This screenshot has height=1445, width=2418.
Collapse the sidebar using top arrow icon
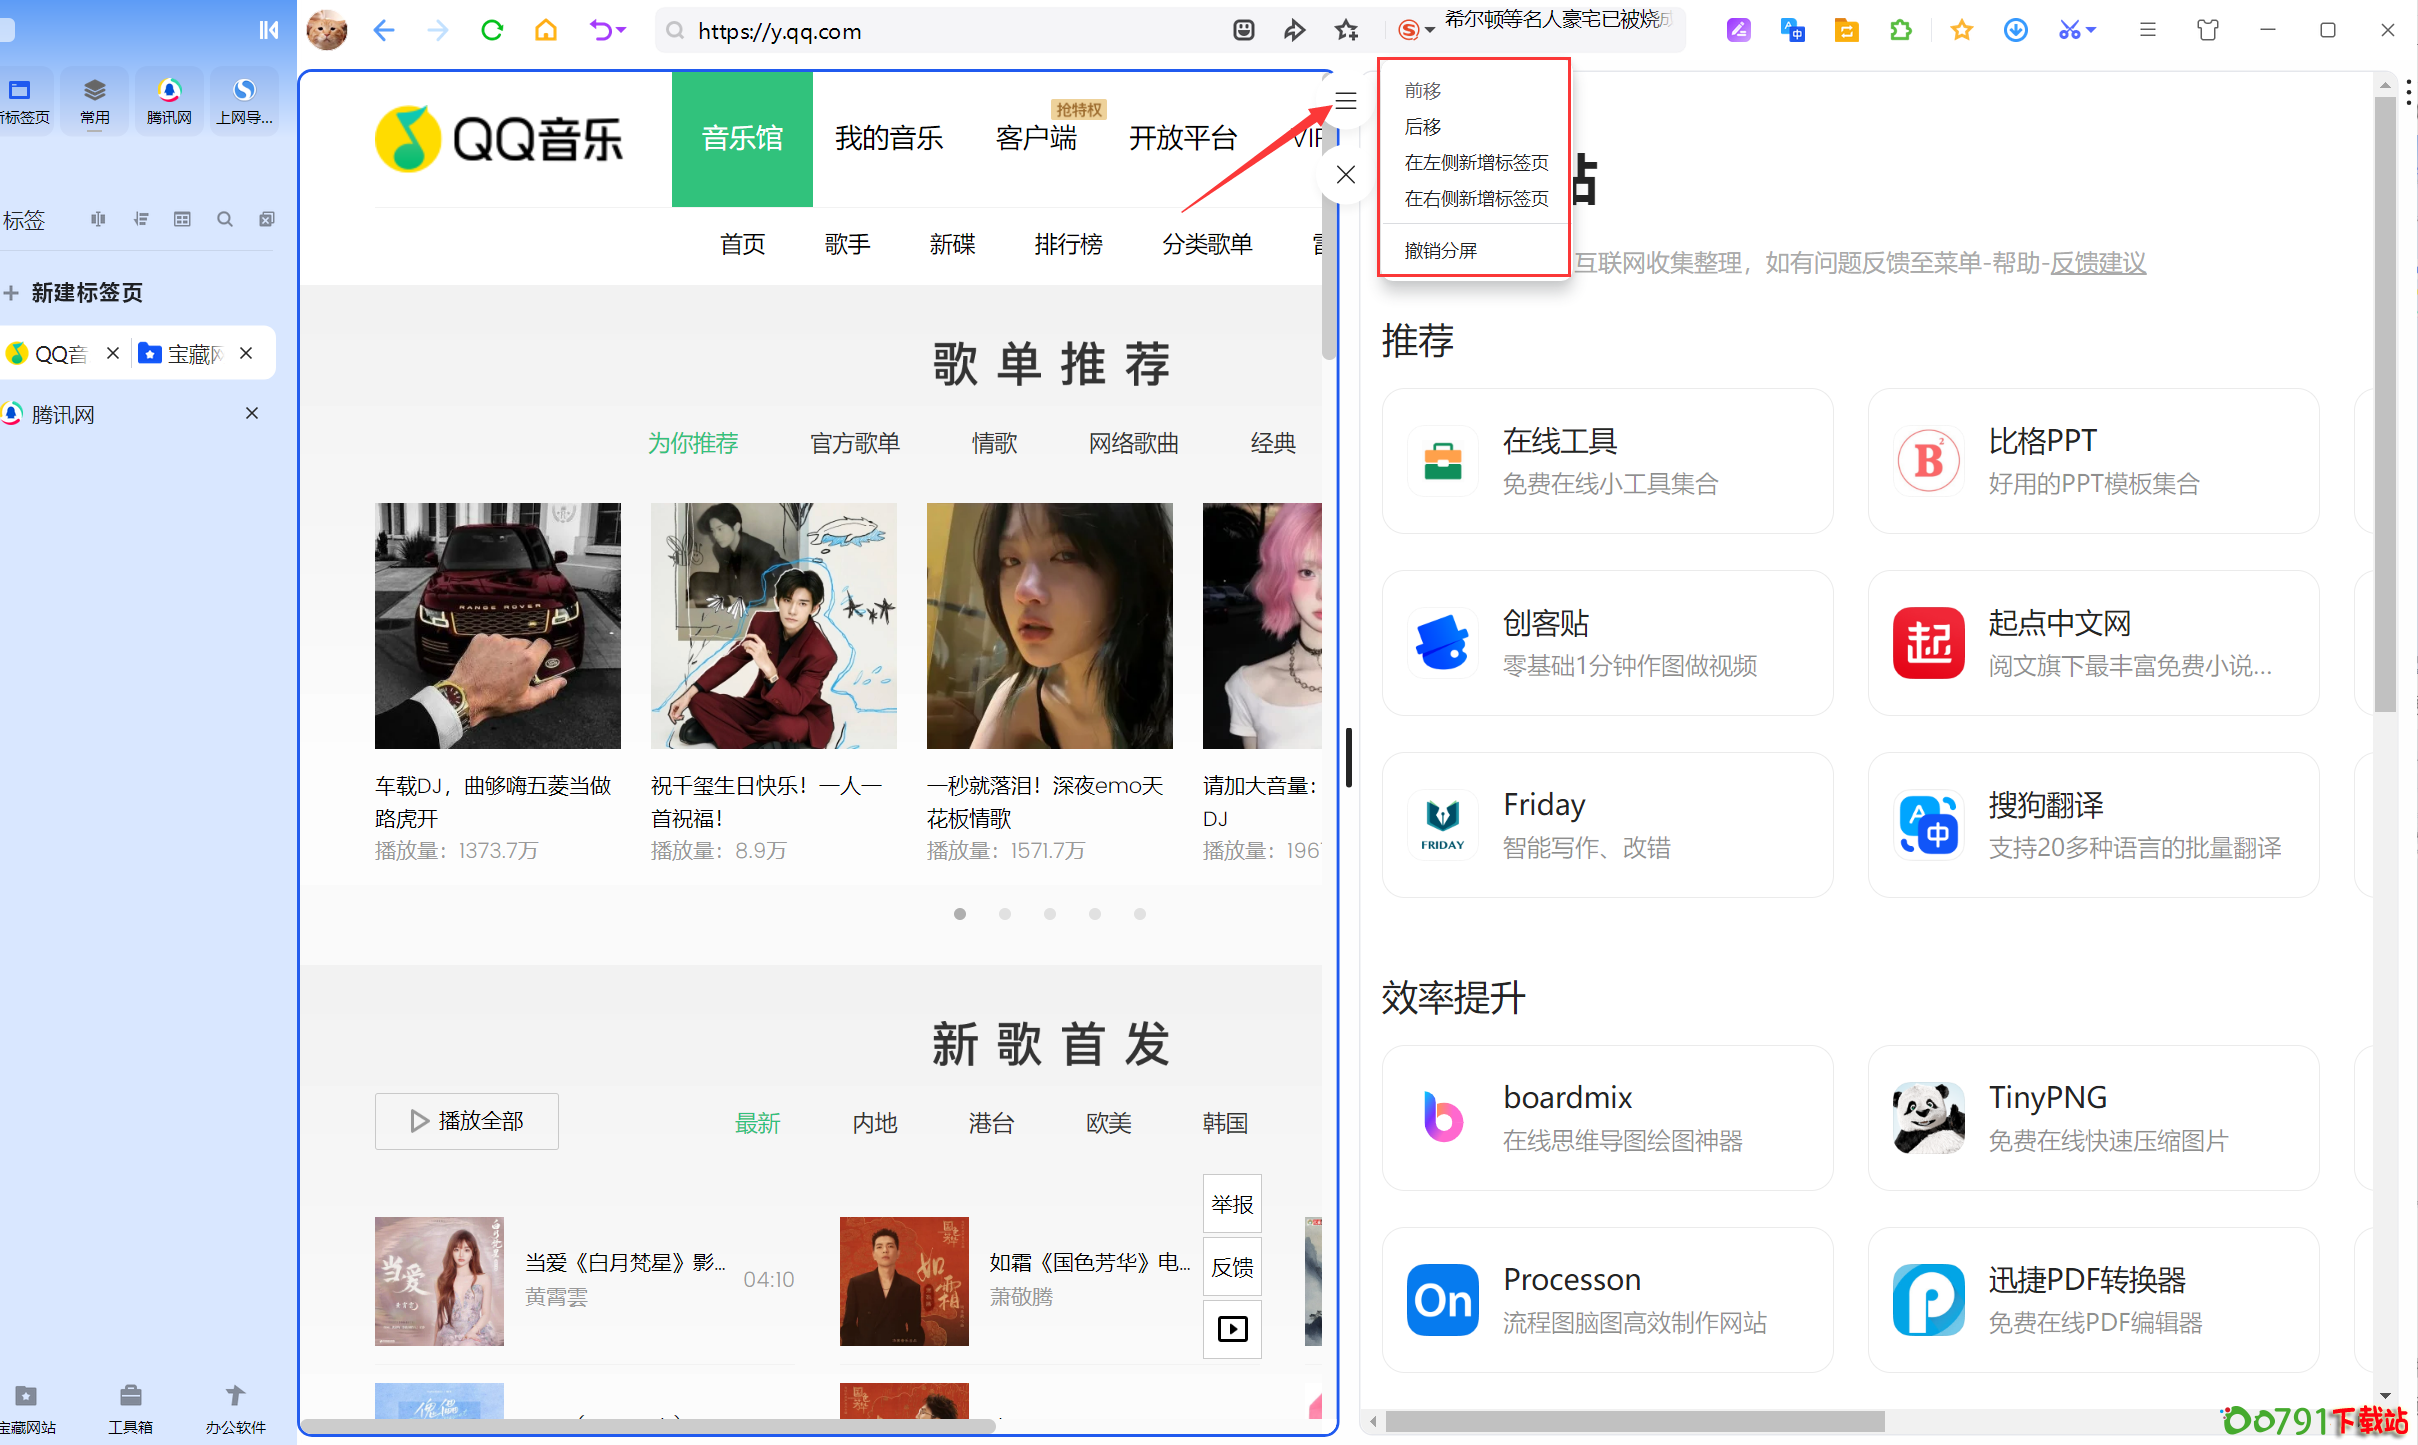tap(268, 30)
